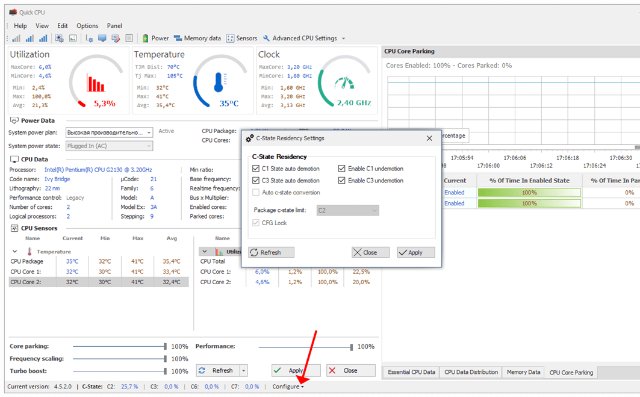
Task: Open the Sensors toolbar item
Action: (242, 38)
